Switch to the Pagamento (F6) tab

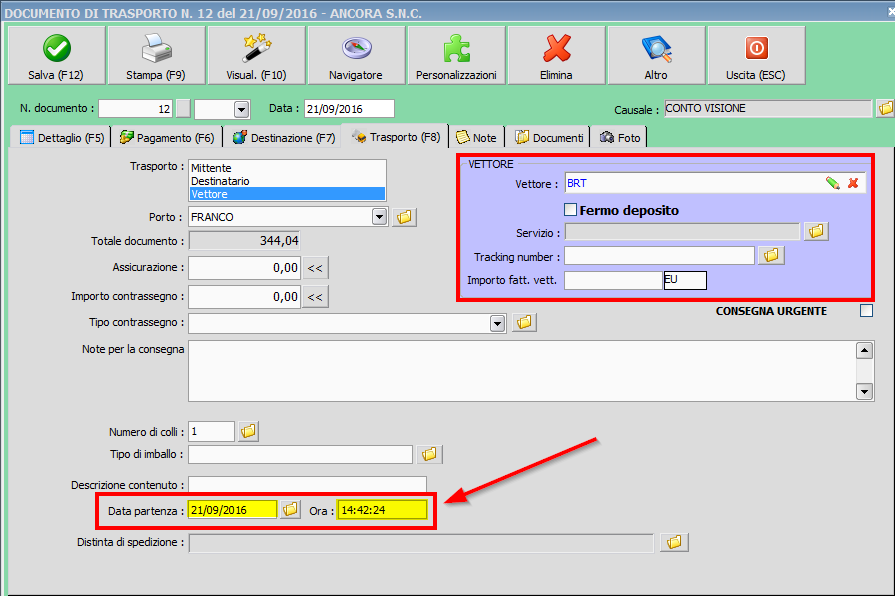pyautogui.click(x=166, y=137)
